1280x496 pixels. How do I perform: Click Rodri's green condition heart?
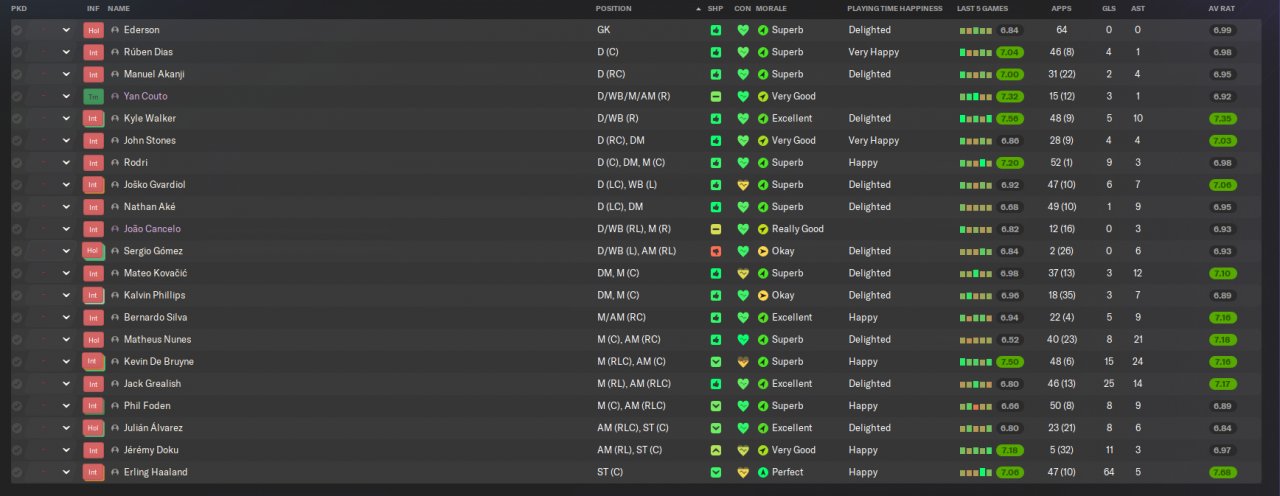point(742,162)
